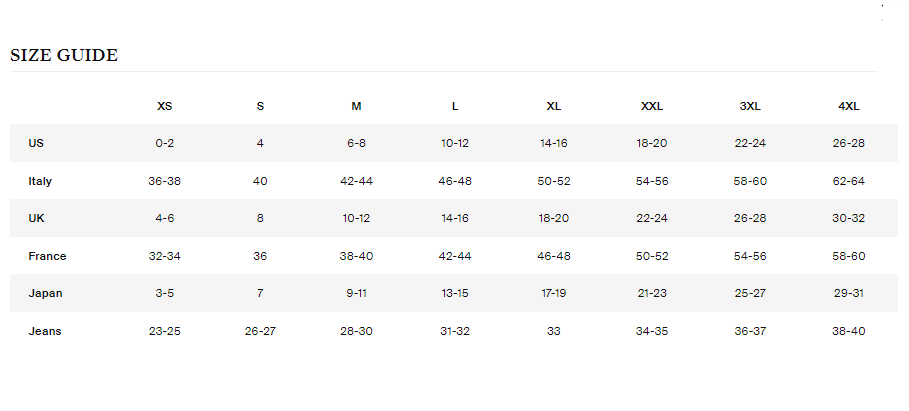Select Jeans size 38-40 cell
This screenshot has height=411, width=909.
[x=849, y=332]
